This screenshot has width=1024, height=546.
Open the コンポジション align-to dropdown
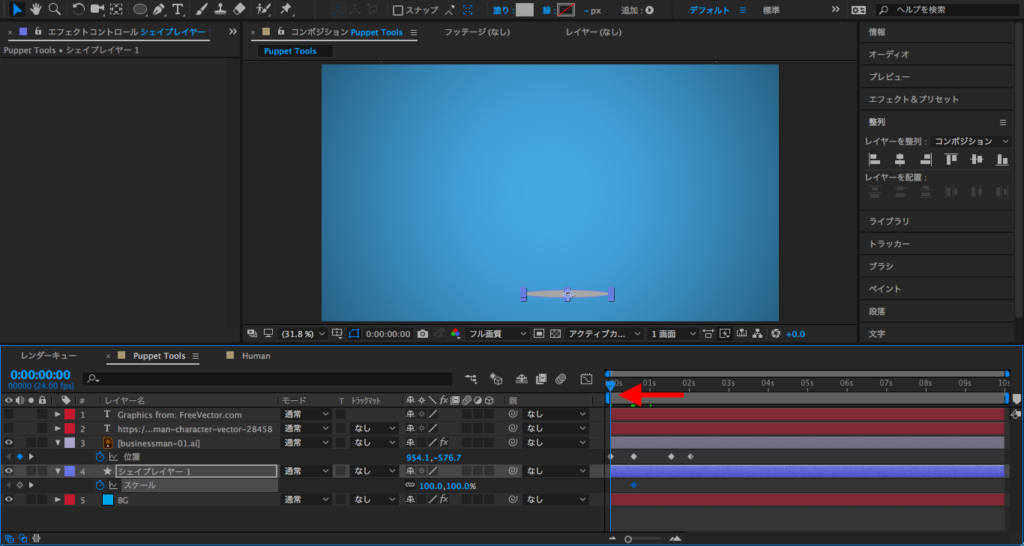972,141
